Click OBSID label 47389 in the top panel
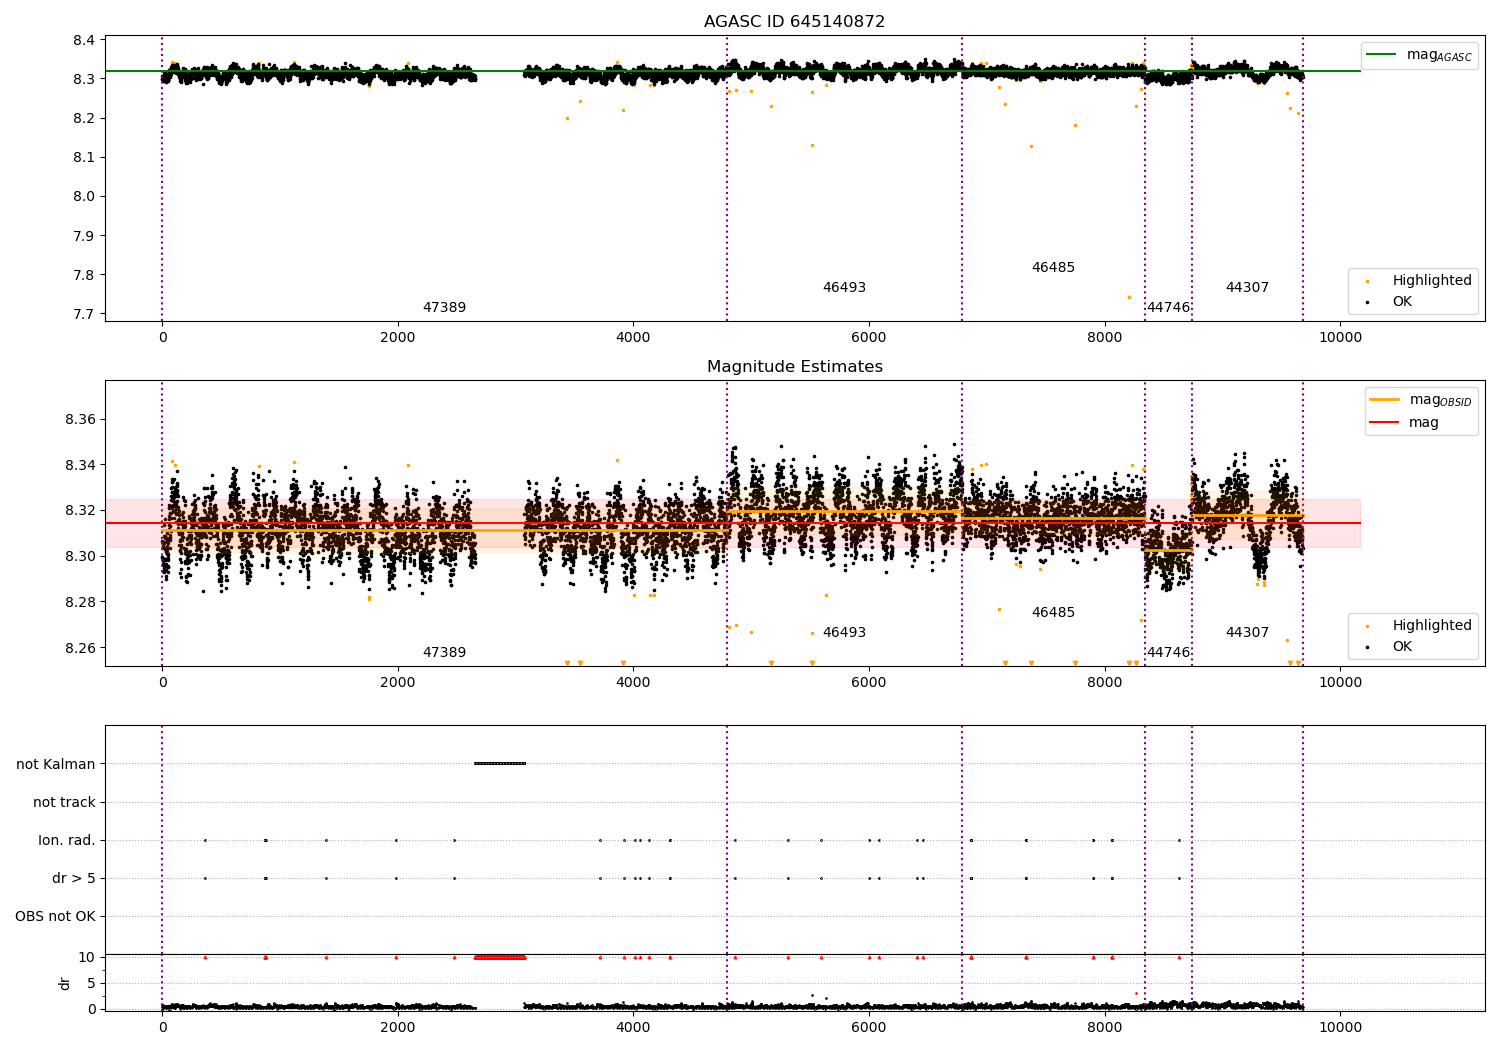 (x=444, y=307)
